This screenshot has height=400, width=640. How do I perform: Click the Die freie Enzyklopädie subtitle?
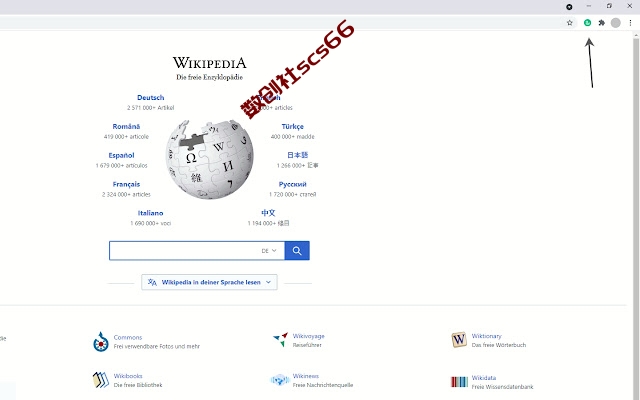tap(209, 77)
